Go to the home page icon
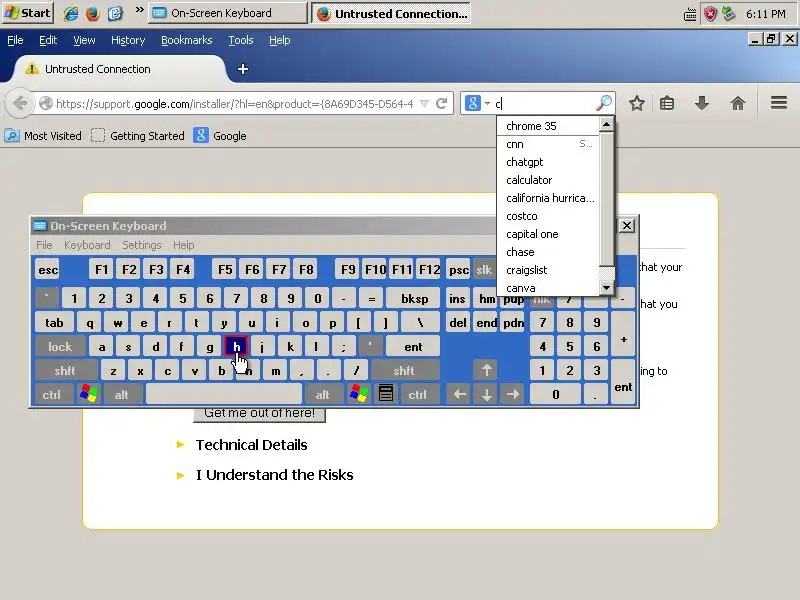Image resolution: width=800 pixels, height=600 pixels. [738, 104]
